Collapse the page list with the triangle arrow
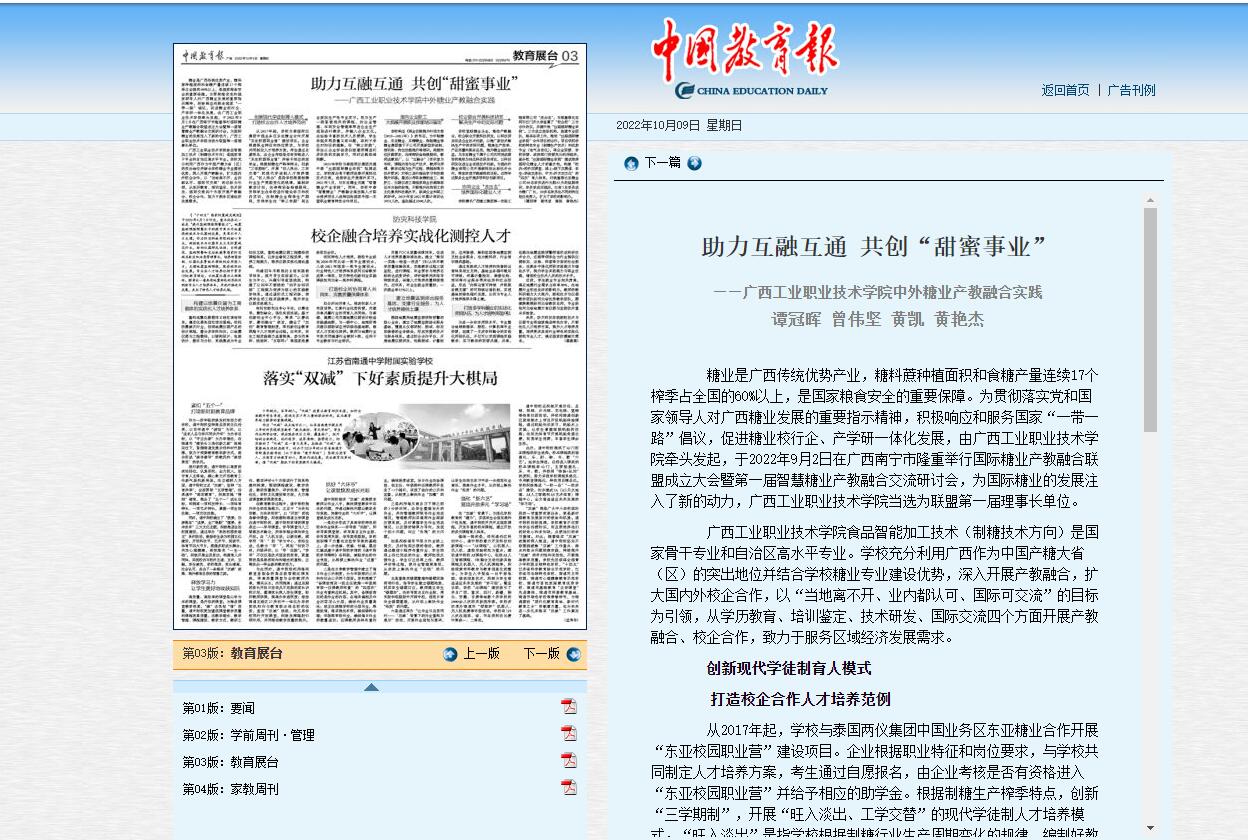 click(372, 687)
